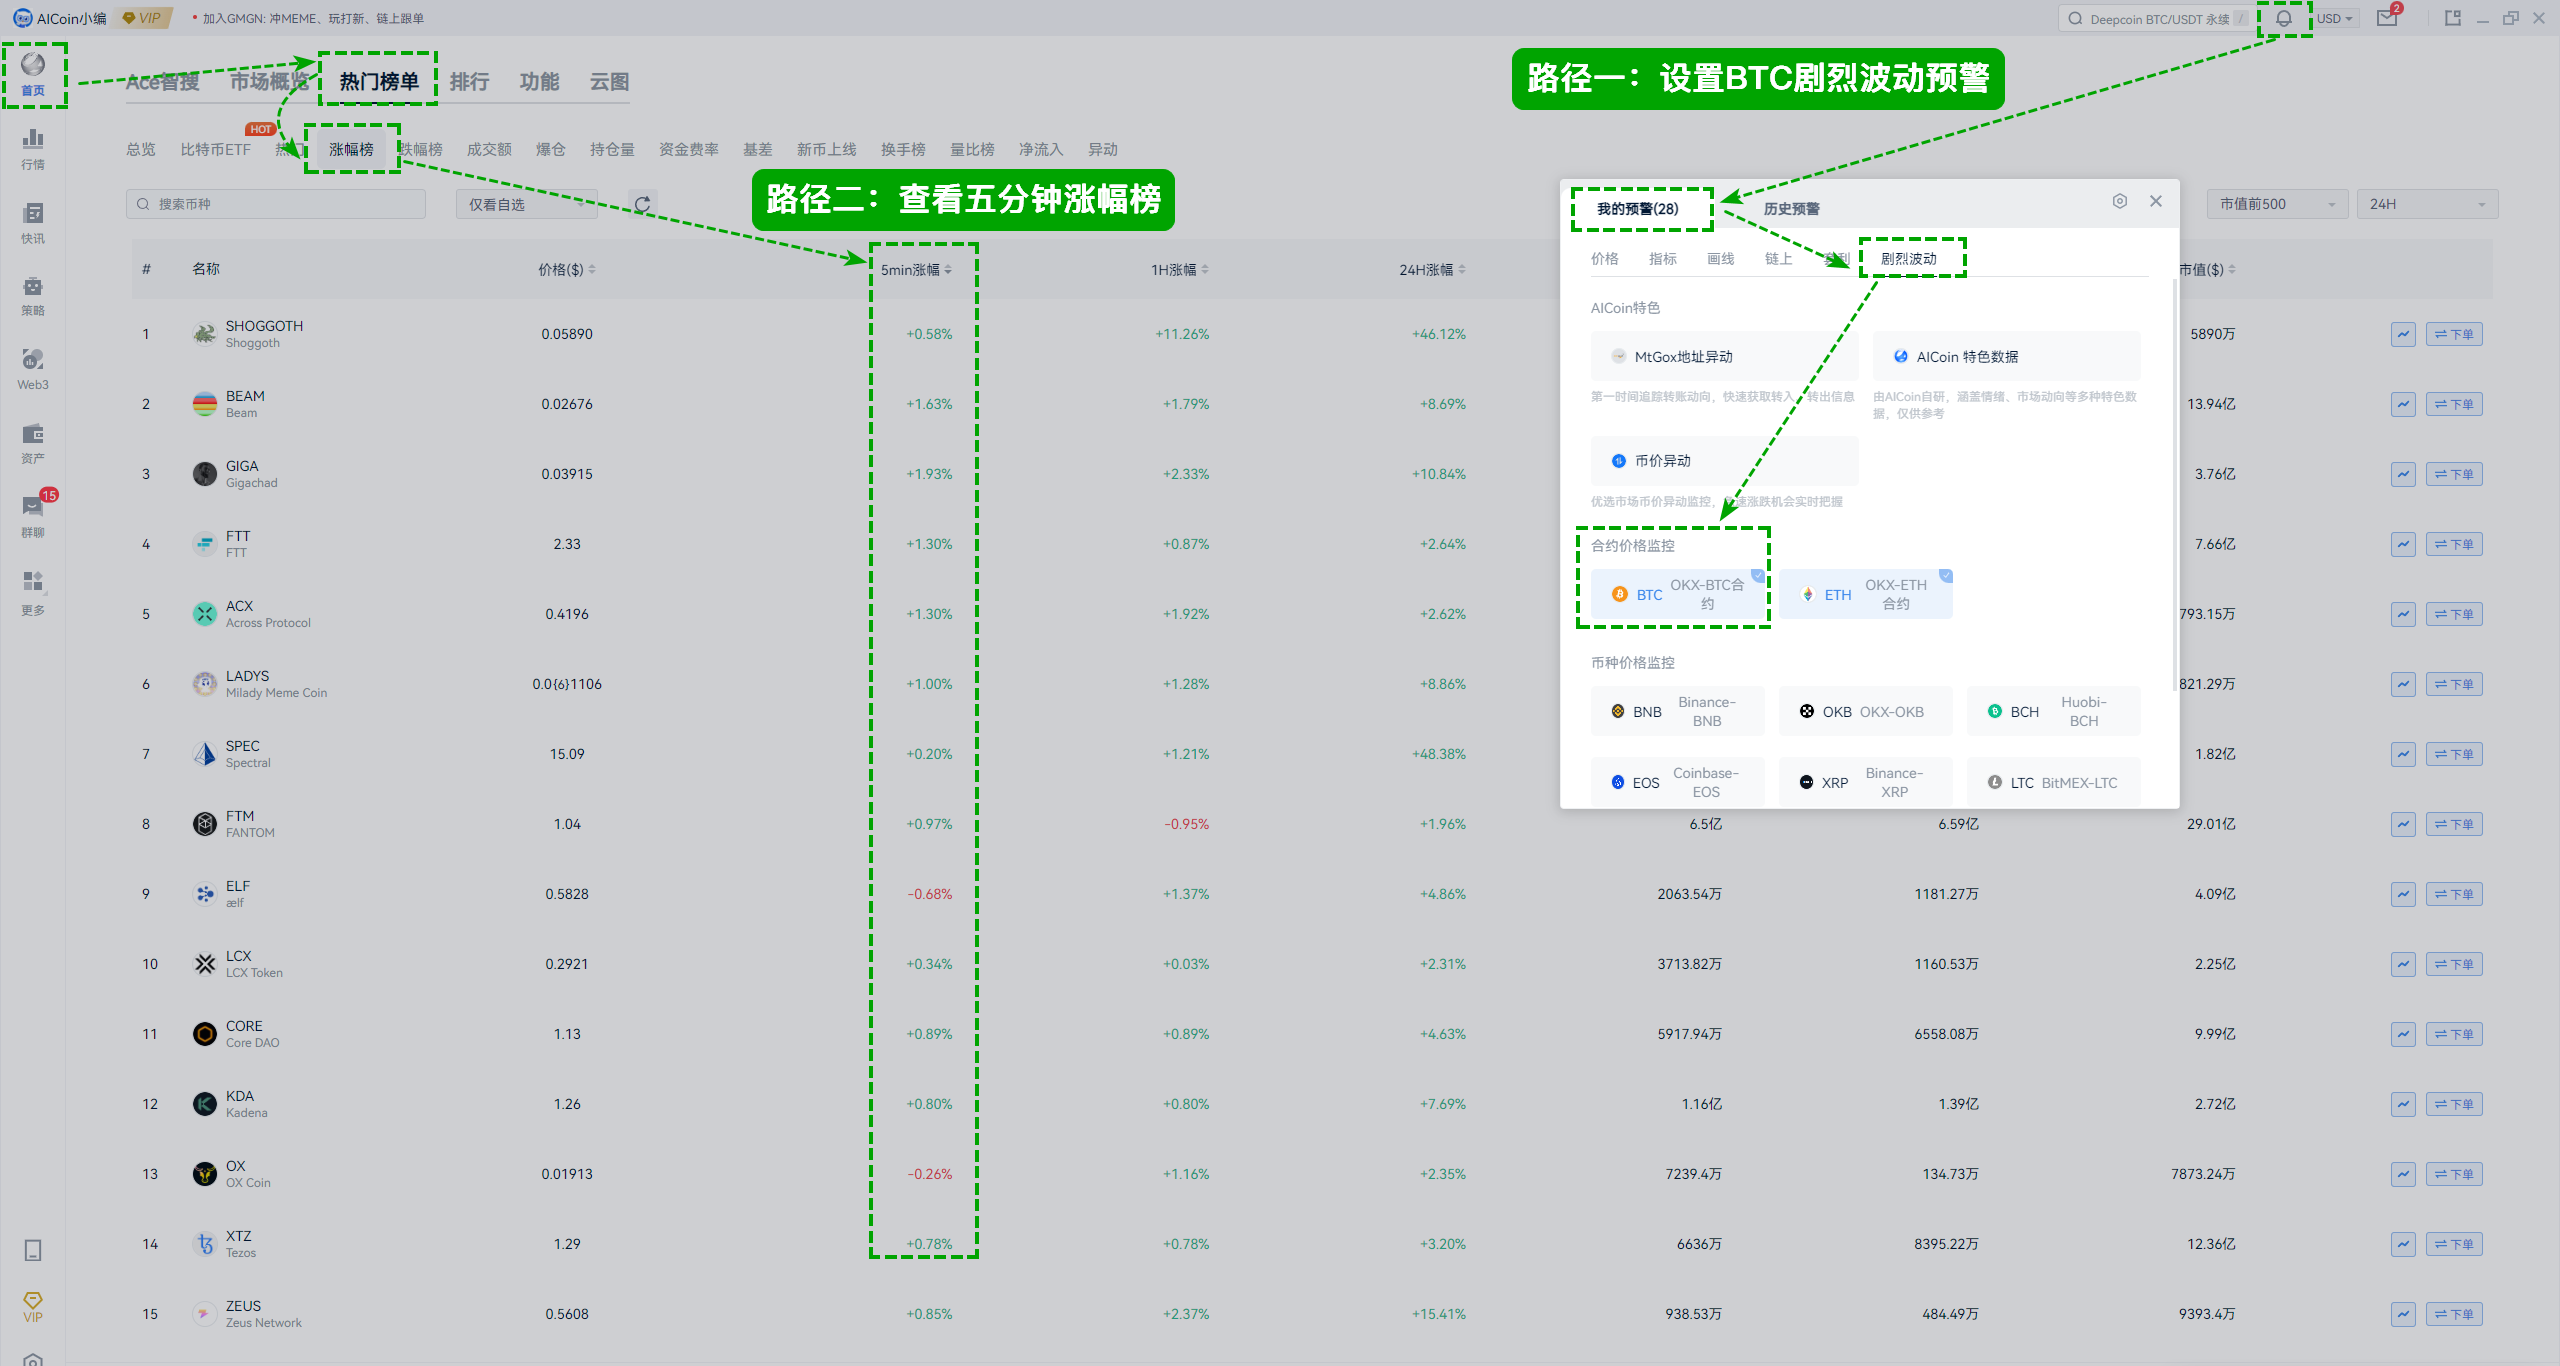
Task: Open chart icon for ZEUS row
Action: click(2404, 1314)
